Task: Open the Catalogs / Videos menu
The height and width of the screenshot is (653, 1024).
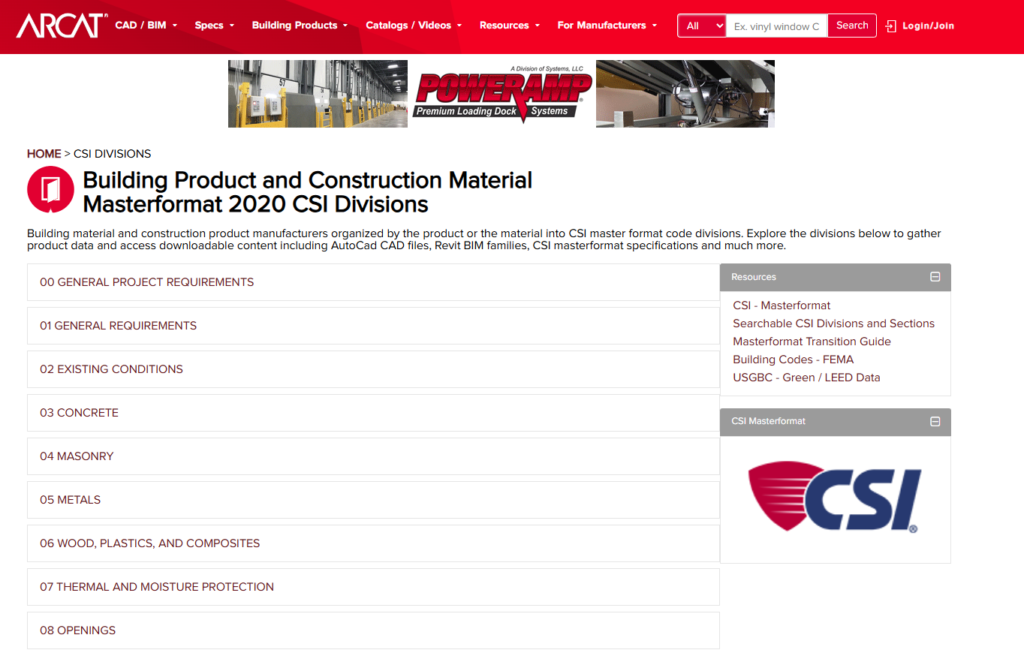Action: pos(413,25)
